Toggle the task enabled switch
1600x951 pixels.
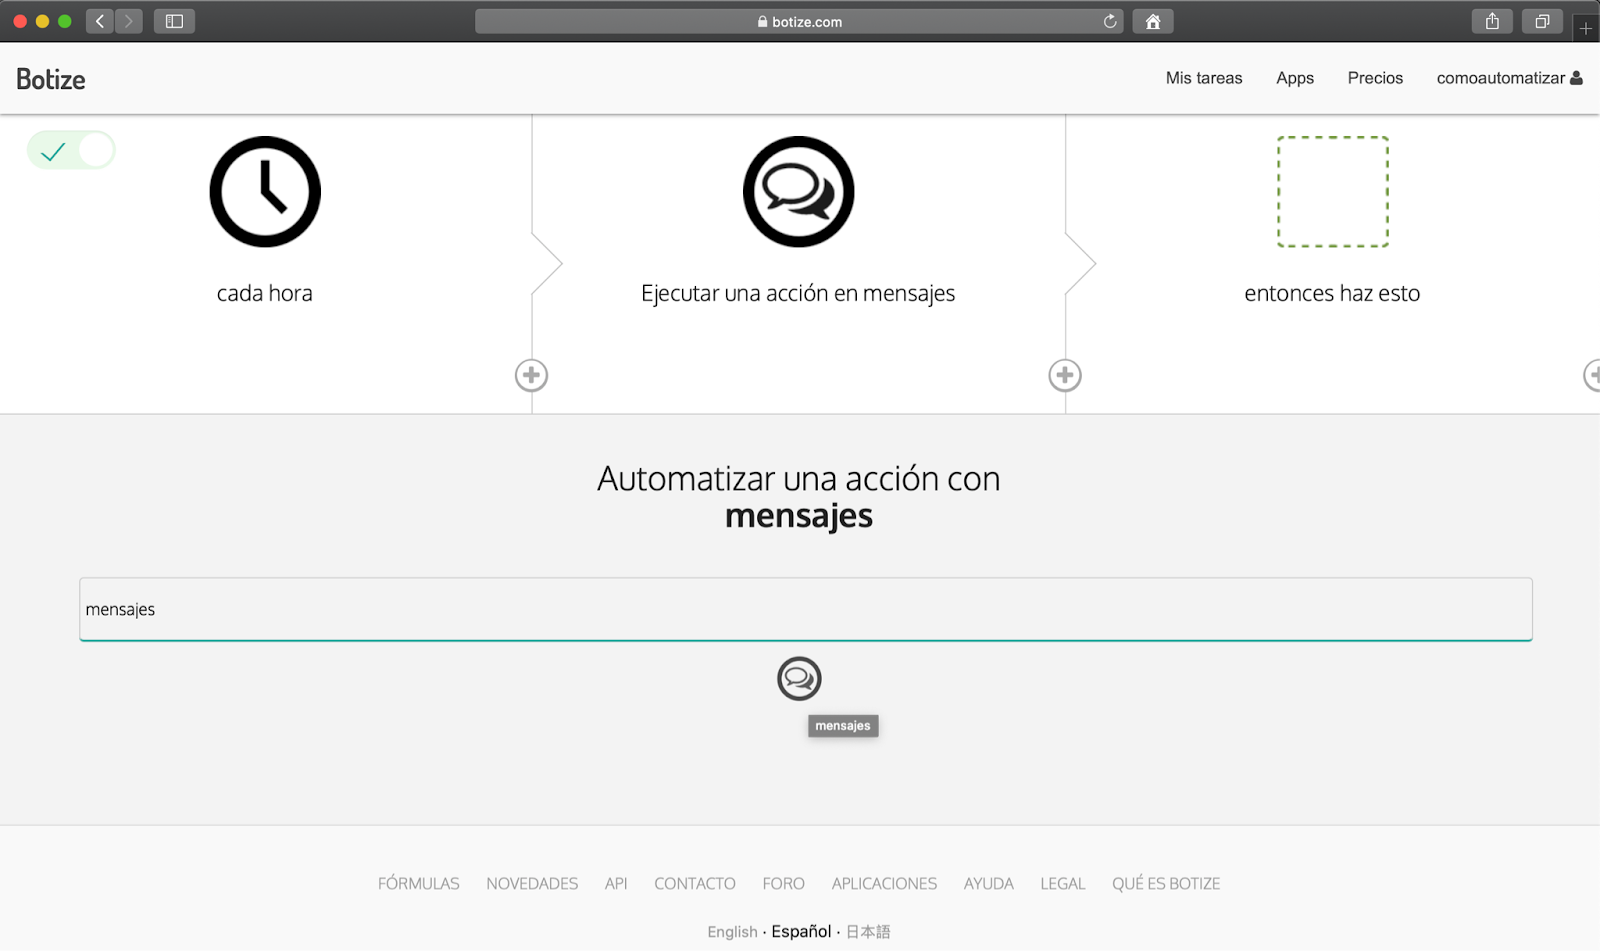[x=71, y=151]
